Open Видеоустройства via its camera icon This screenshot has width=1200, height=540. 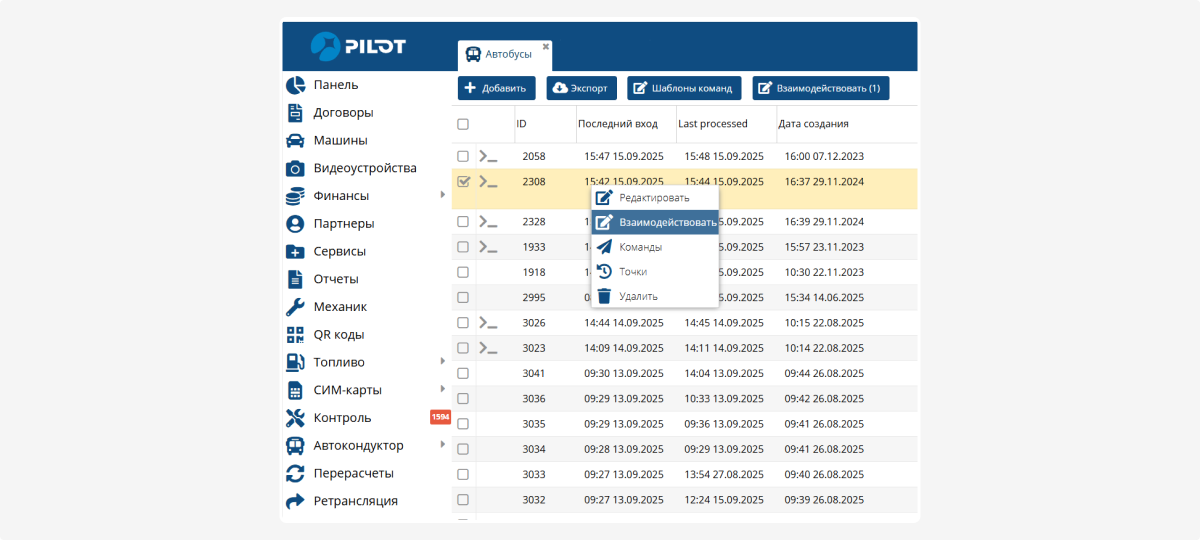tap(295, 168)
